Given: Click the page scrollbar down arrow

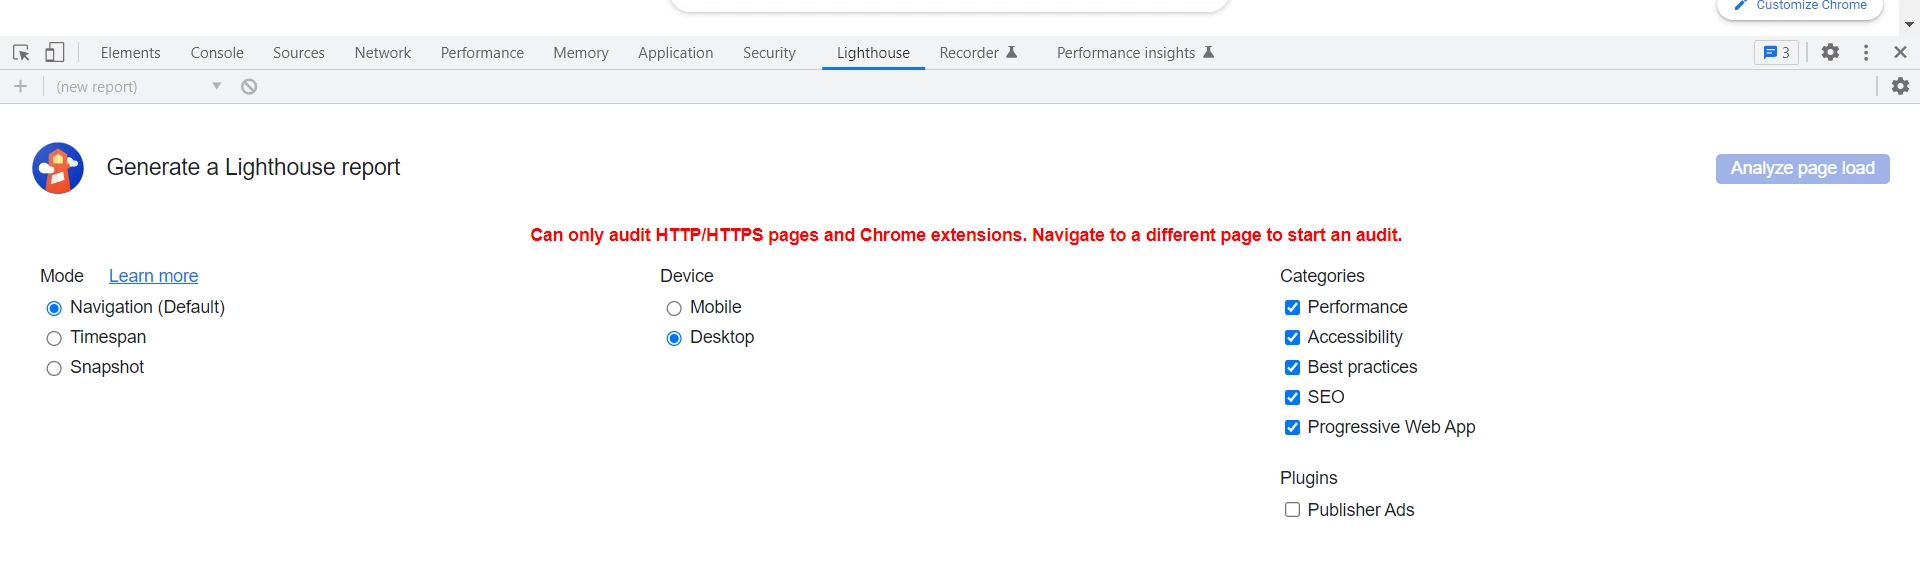Looking at the screenshot, I should click(x=1910, y=25).
